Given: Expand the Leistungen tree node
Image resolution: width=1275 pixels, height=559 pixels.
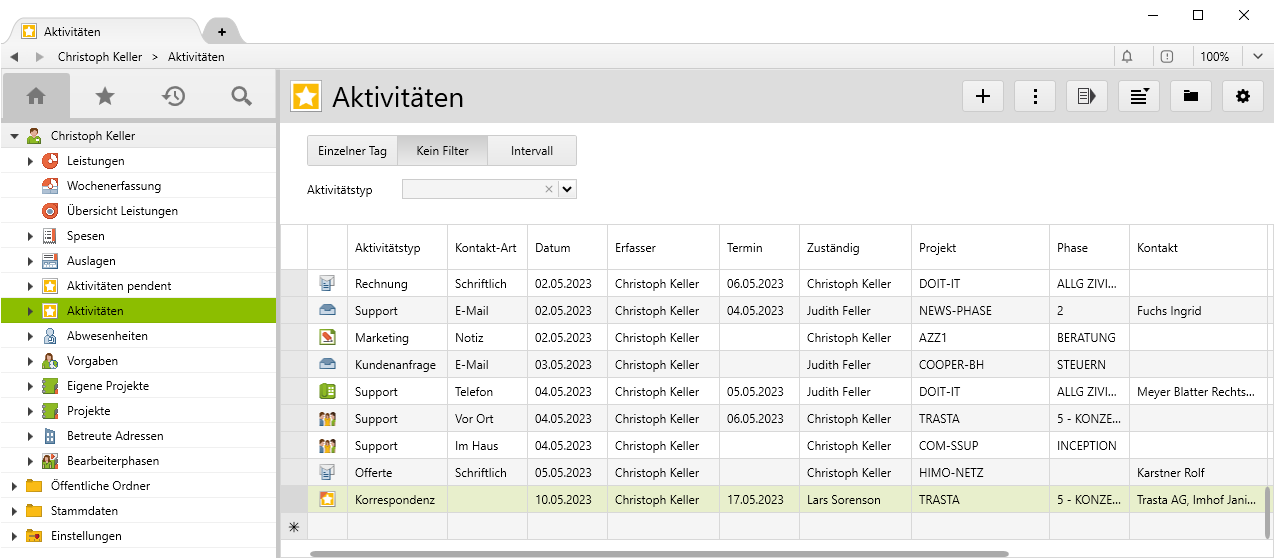Looking at the screenshot, I should (31, 161).
